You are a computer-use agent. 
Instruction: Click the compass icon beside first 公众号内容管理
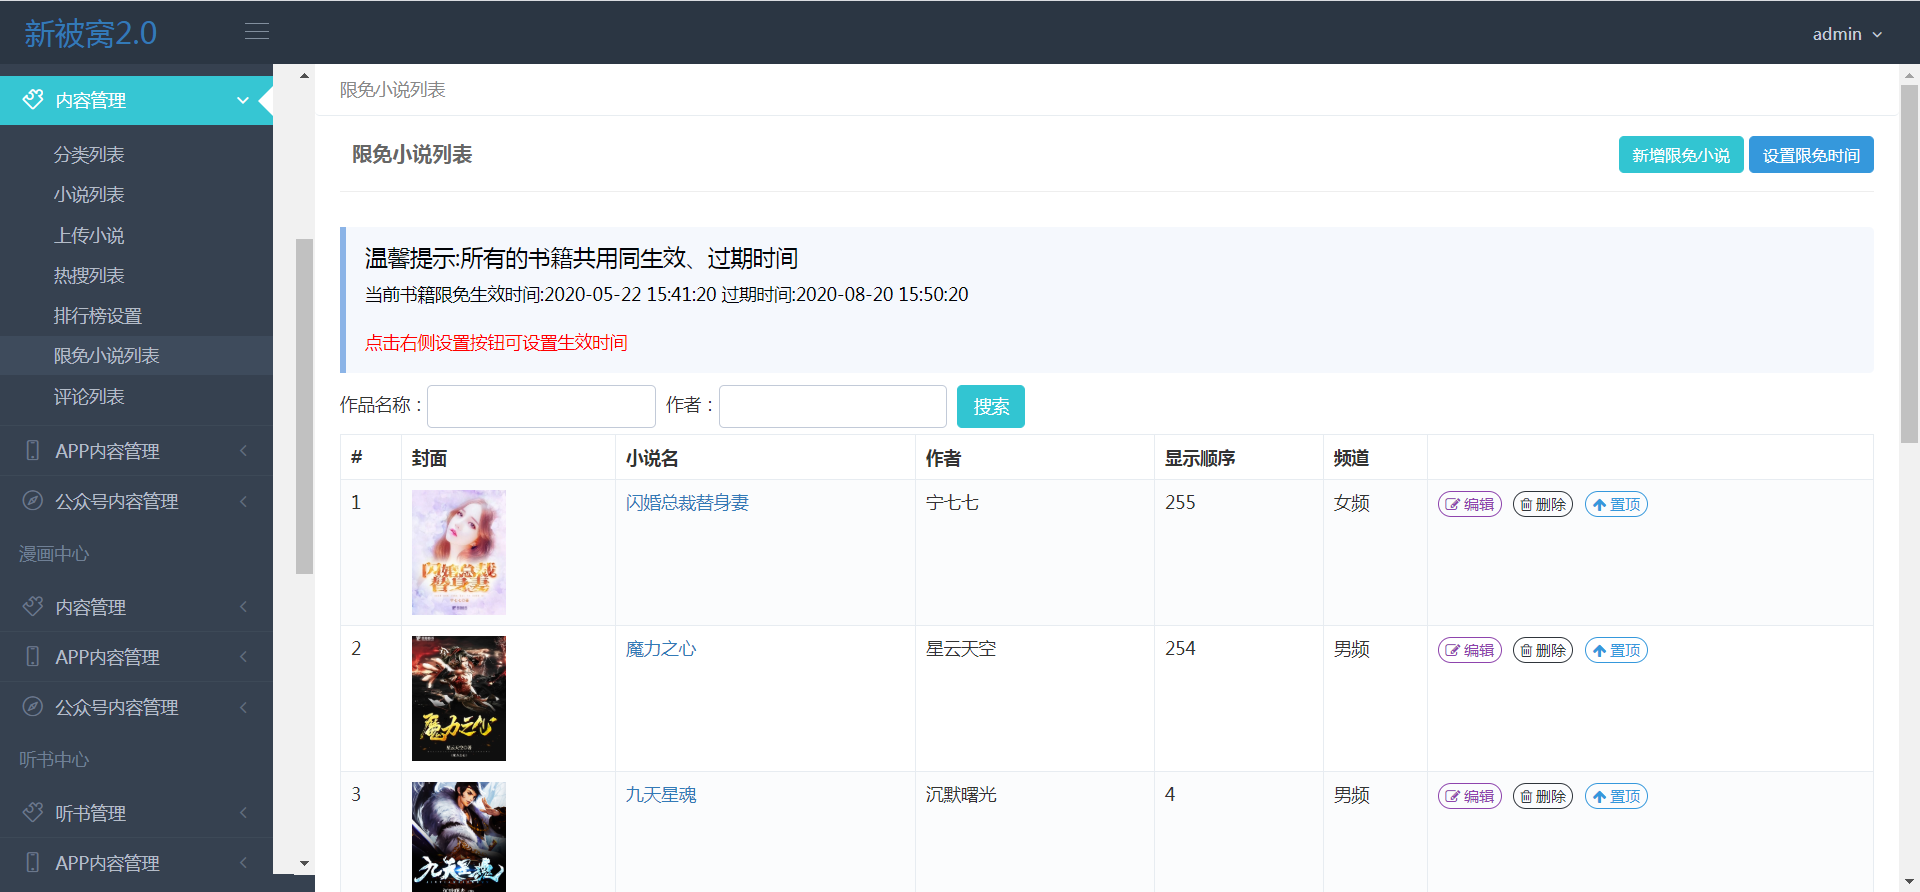[x=33, y=501]
